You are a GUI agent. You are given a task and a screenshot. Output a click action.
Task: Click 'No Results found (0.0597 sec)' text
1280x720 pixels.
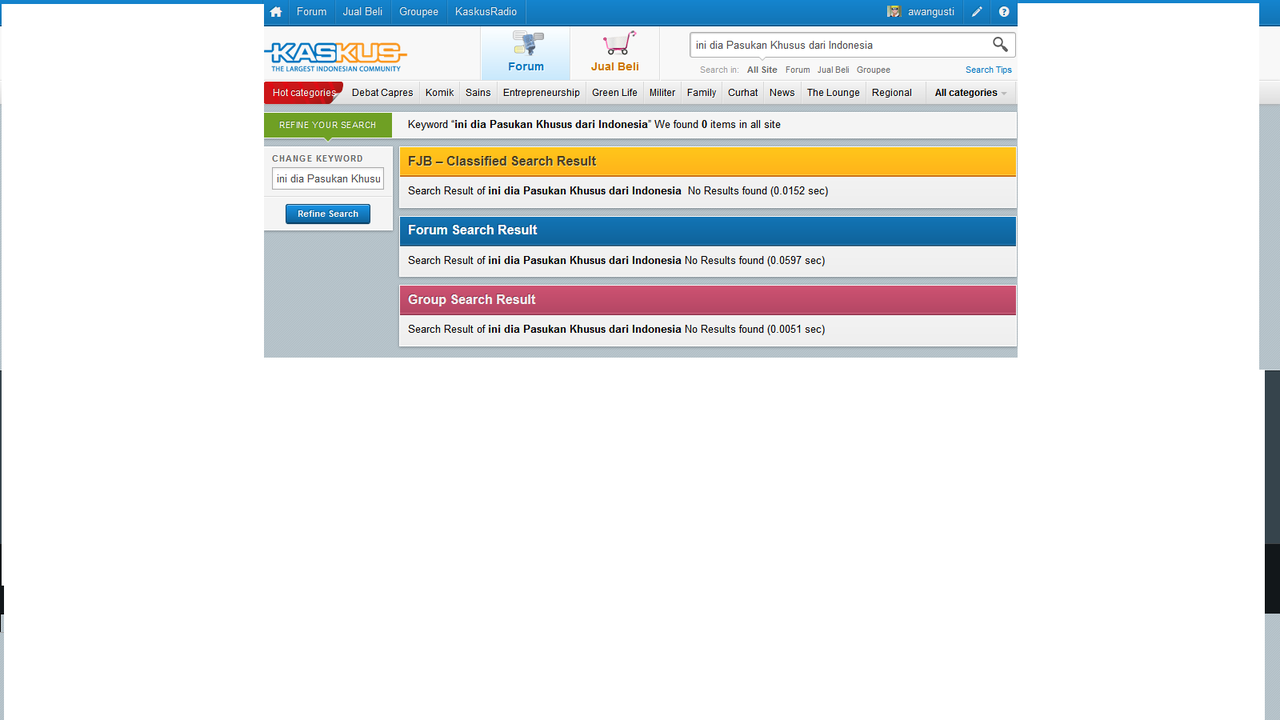755,261
